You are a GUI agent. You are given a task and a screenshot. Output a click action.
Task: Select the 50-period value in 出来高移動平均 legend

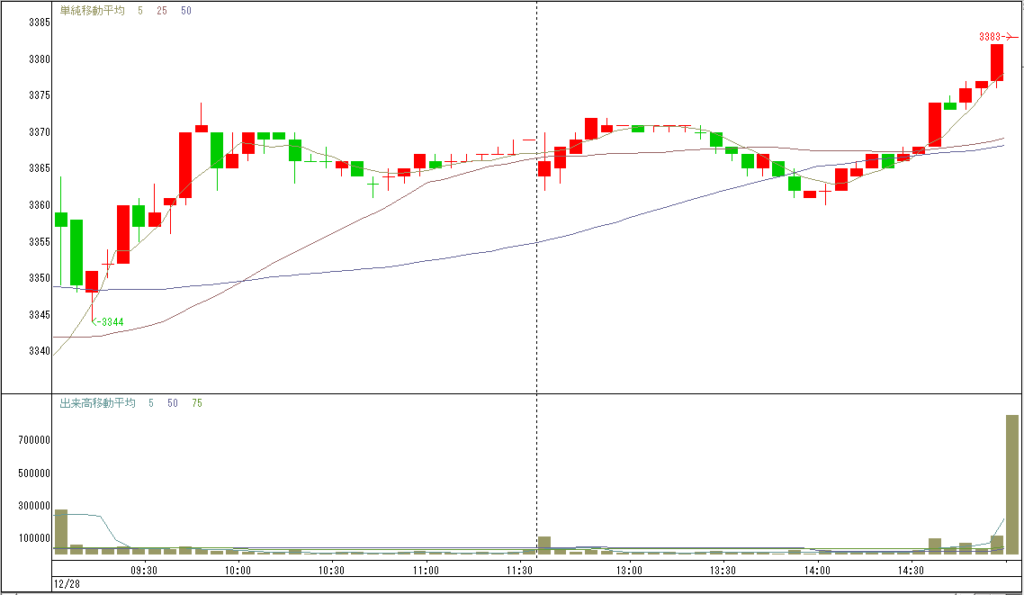point(172,403)
